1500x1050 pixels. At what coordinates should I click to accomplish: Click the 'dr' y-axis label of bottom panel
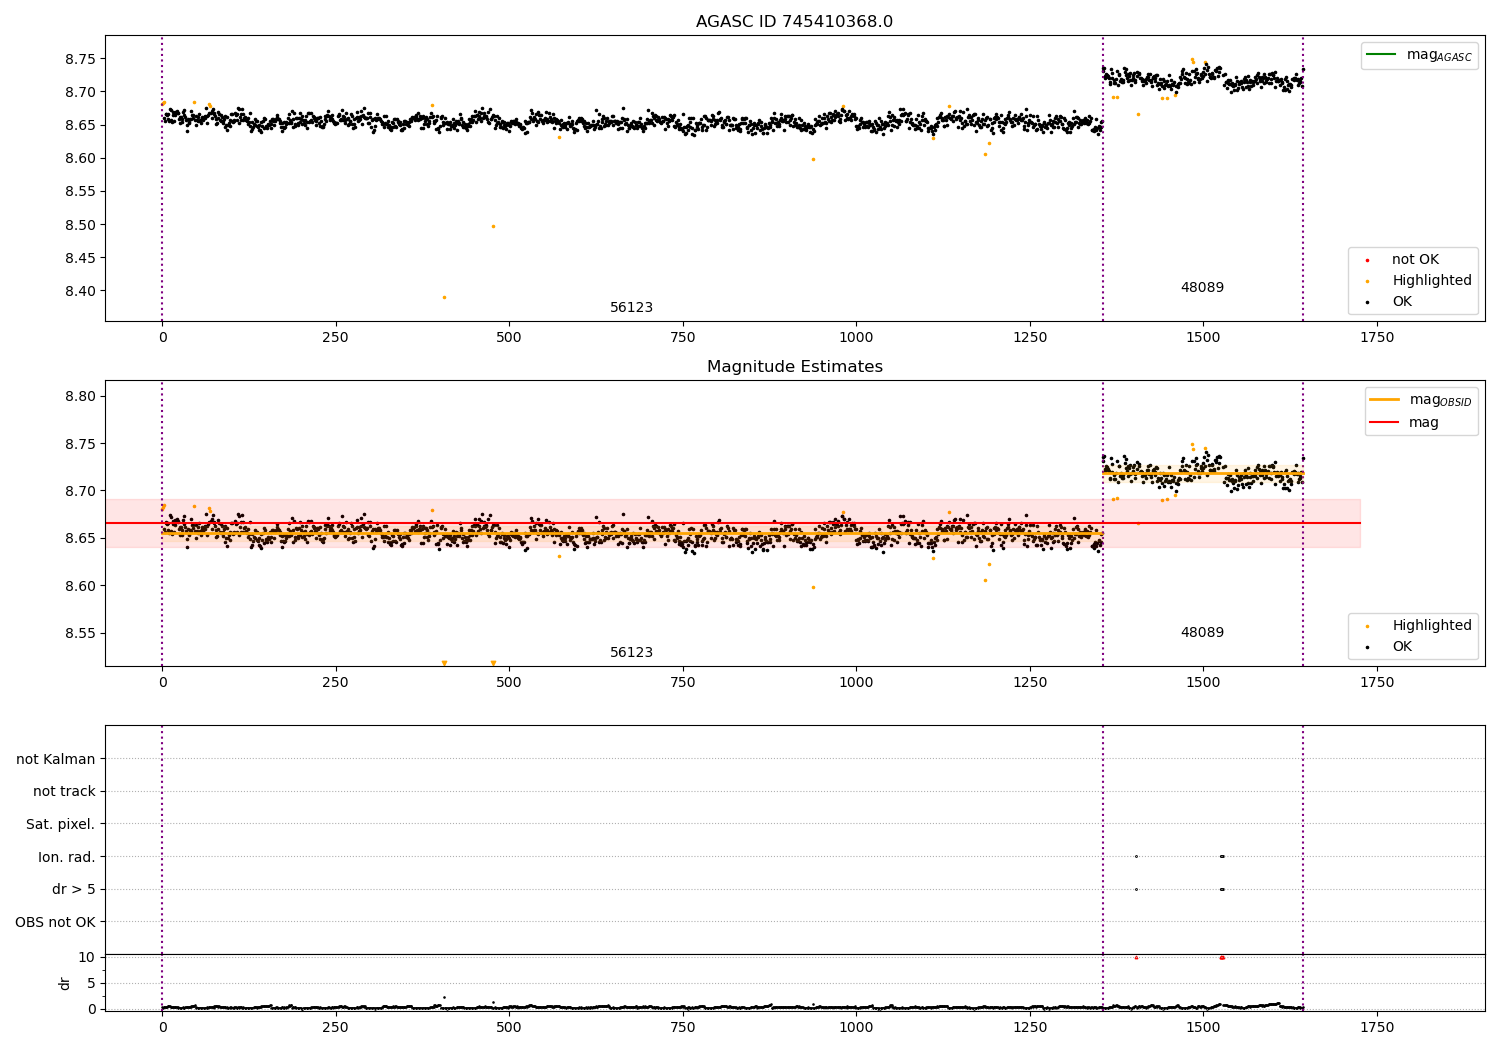click(x=65, y=983)
